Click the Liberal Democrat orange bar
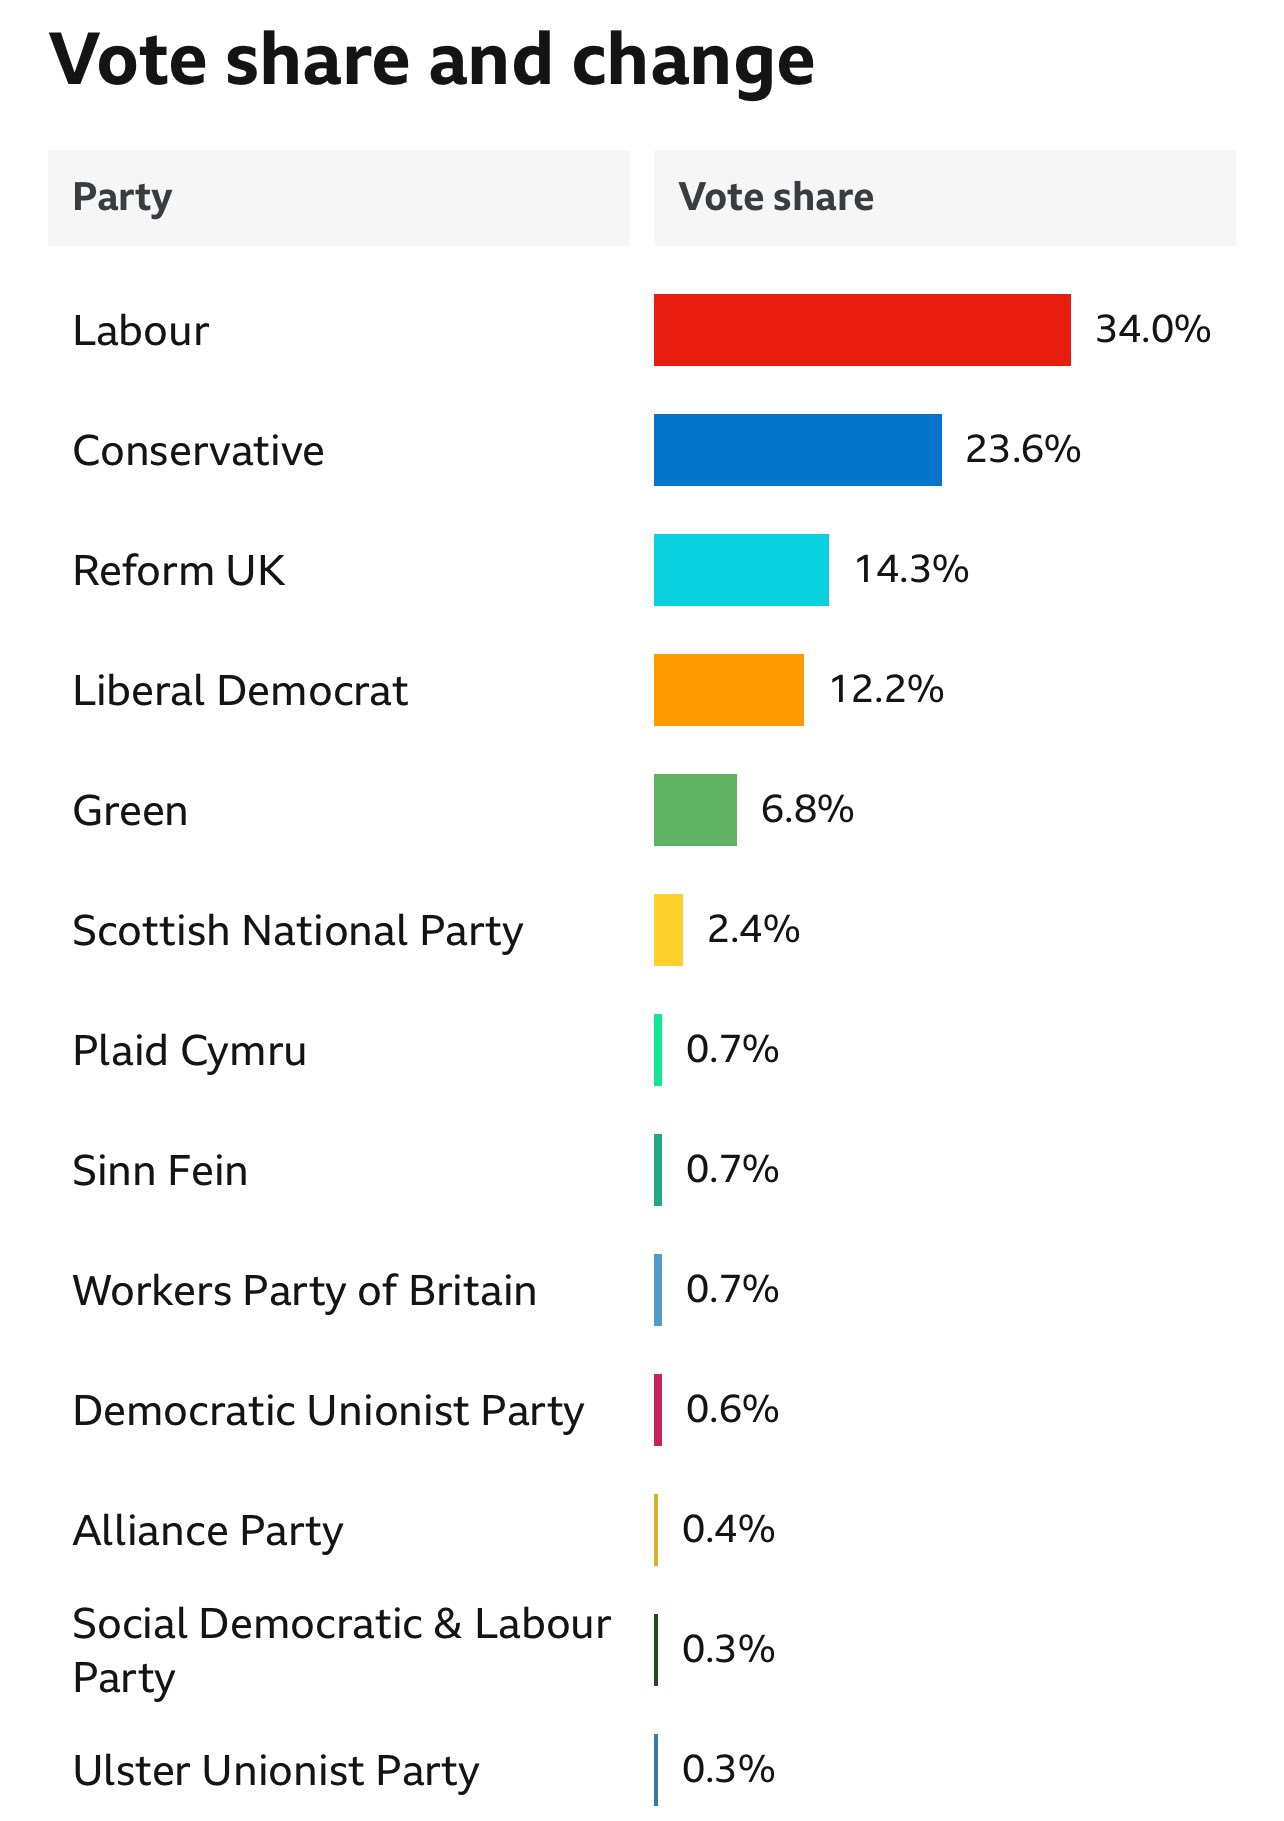Screen dimensions: 1284x1821 pos(728,690)
